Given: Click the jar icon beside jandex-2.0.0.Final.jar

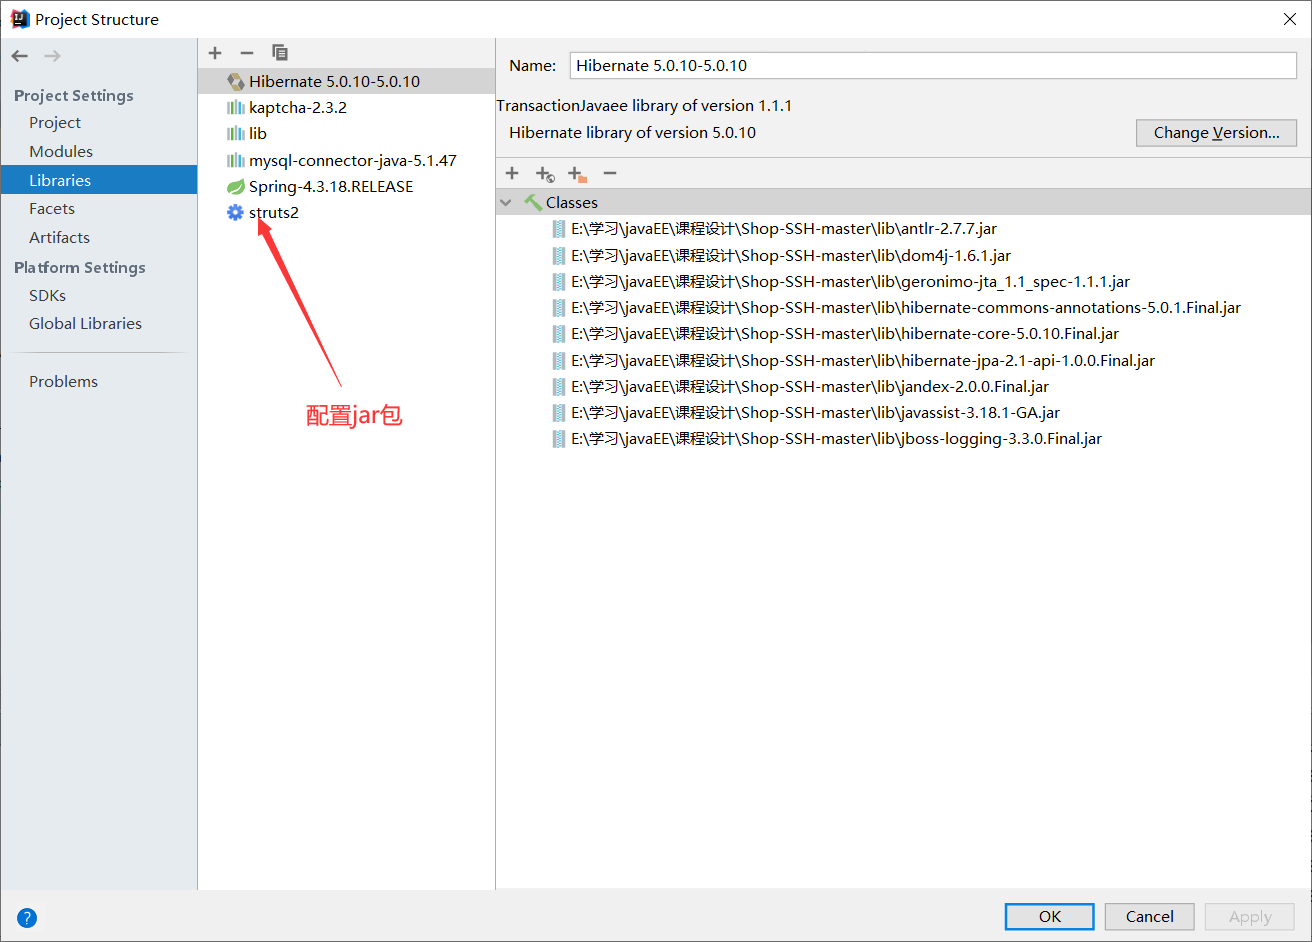Looking at the screenshot, I should coord(559,386).
